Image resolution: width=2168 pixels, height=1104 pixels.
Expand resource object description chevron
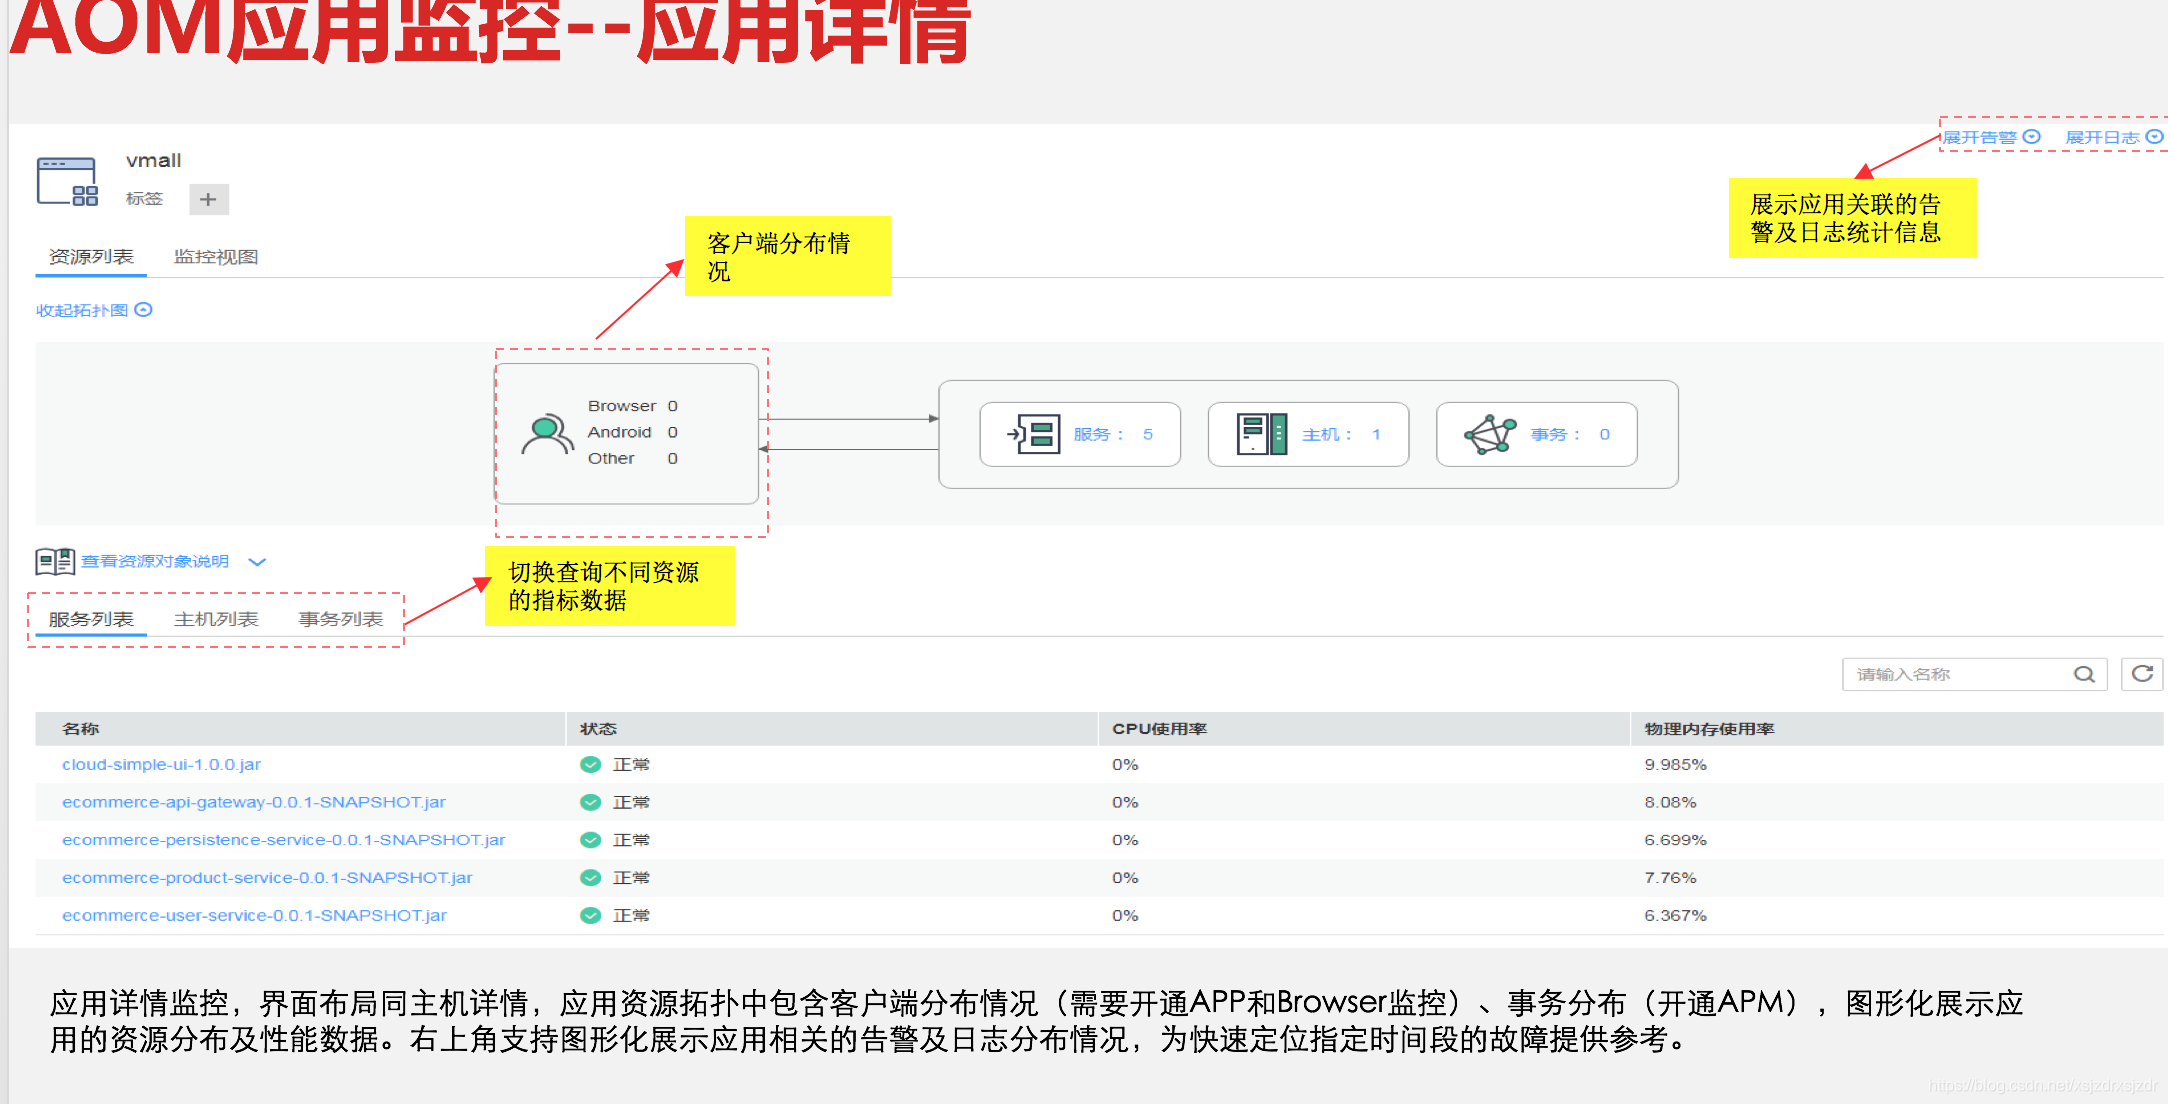click(257, 562)
